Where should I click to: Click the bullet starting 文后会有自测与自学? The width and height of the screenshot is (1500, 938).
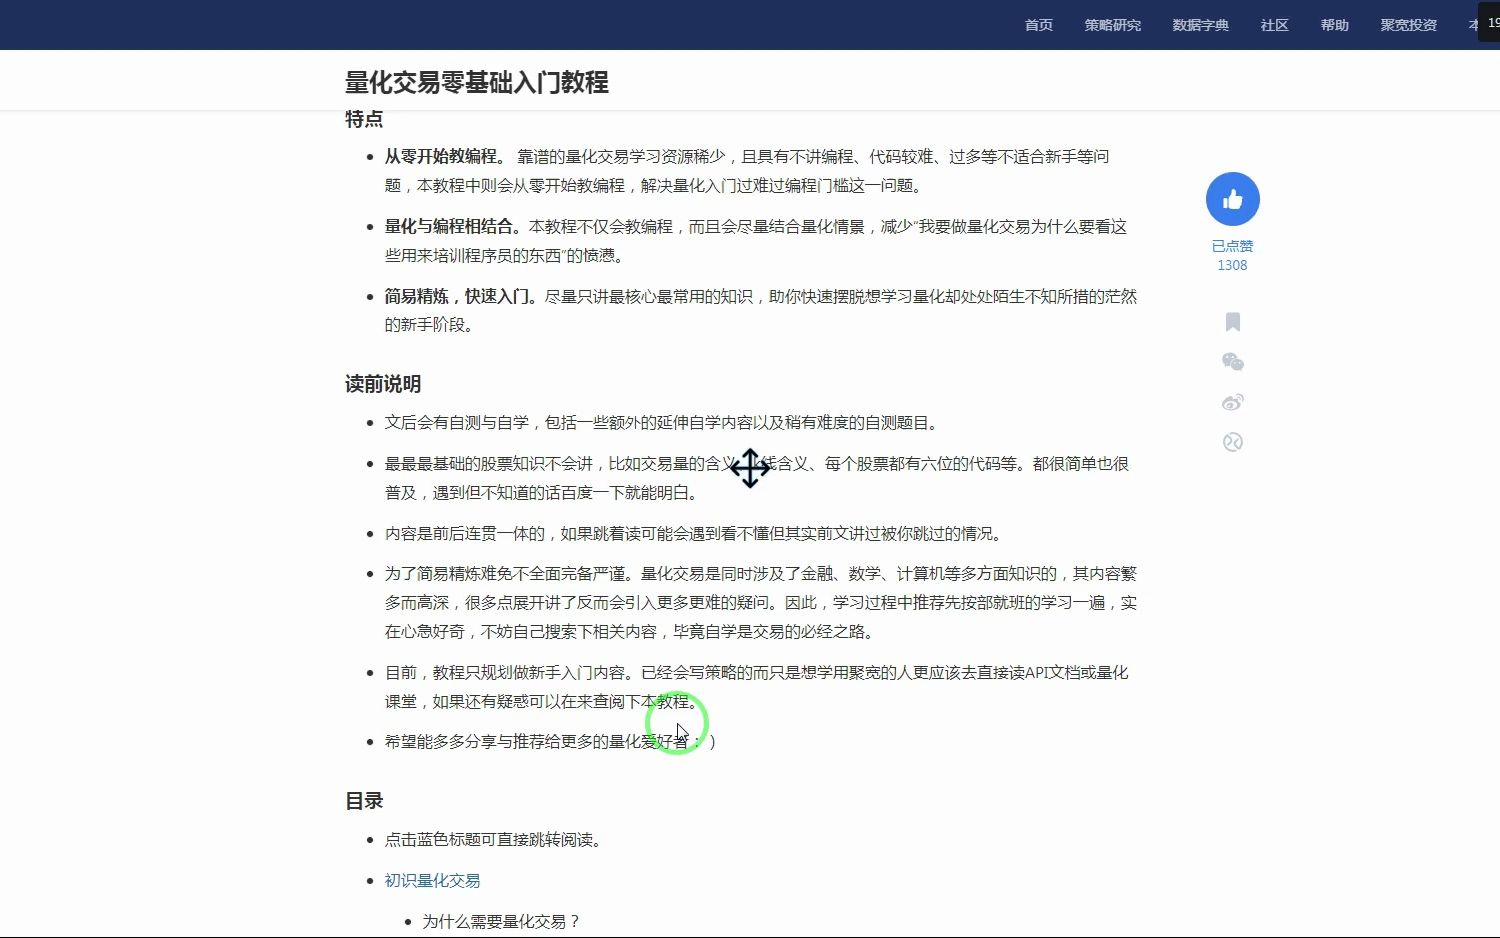coord(664,423)
